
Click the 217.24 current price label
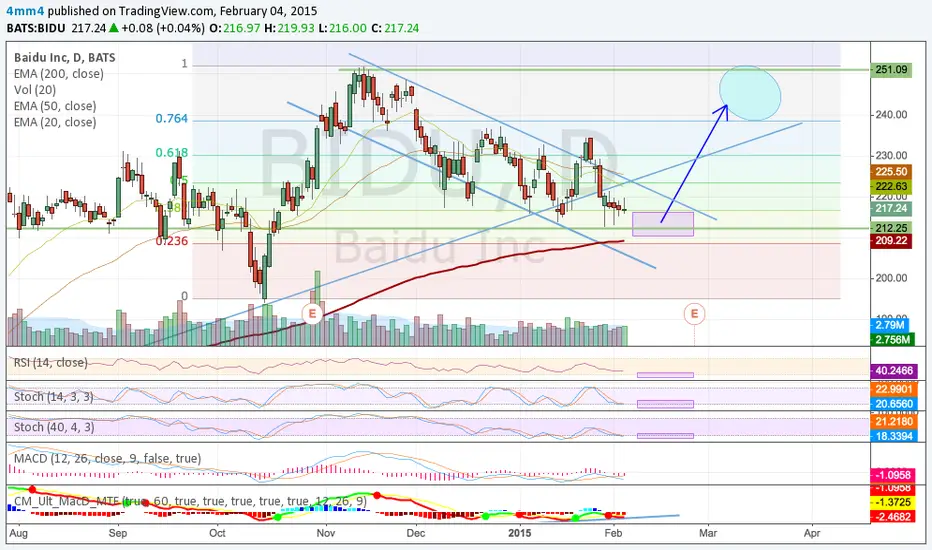tap(891, 208)
